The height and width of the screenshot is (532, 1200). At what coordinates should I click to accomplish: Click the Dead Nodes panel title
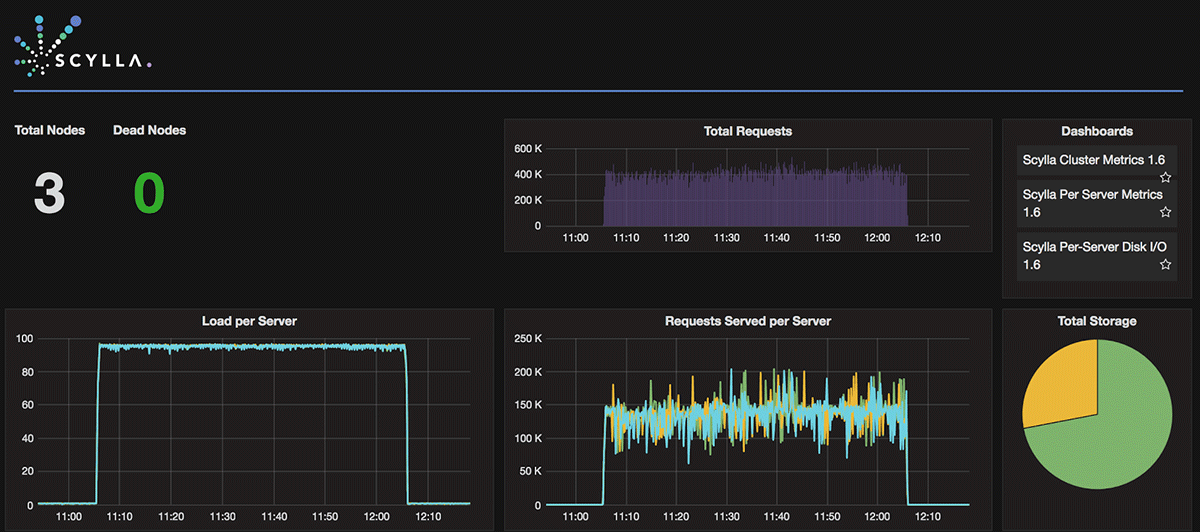149,130
